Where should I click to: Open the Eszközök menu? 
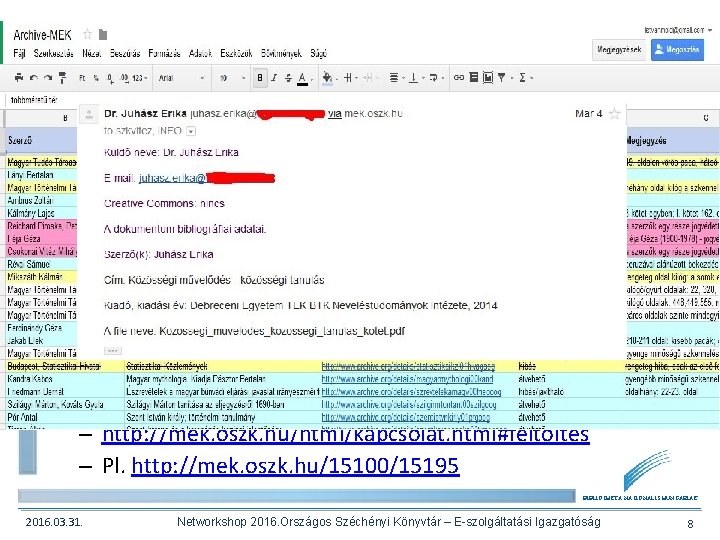(x=236, y=53)
